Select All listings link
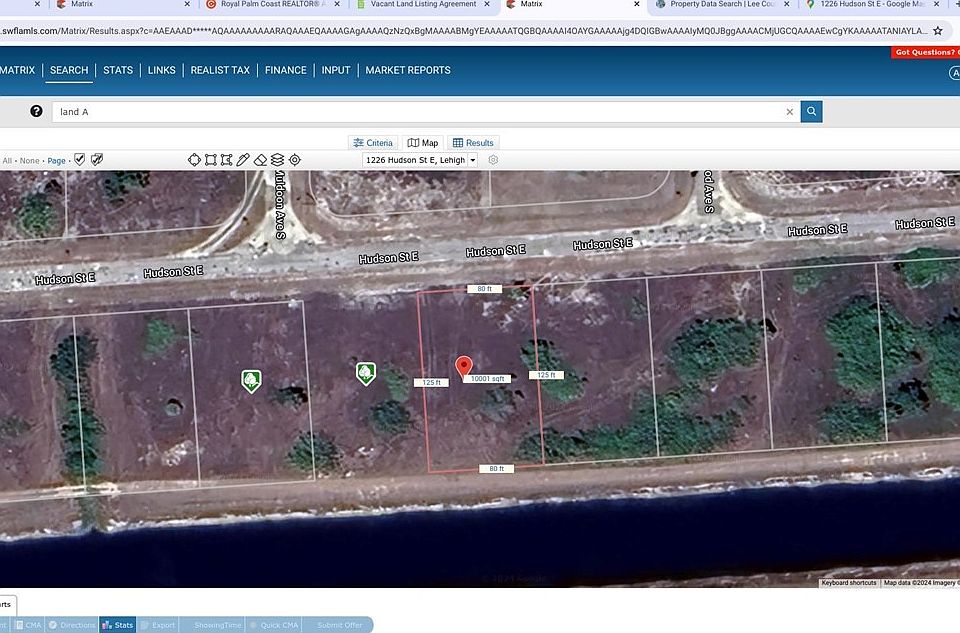 pos(7,161)
